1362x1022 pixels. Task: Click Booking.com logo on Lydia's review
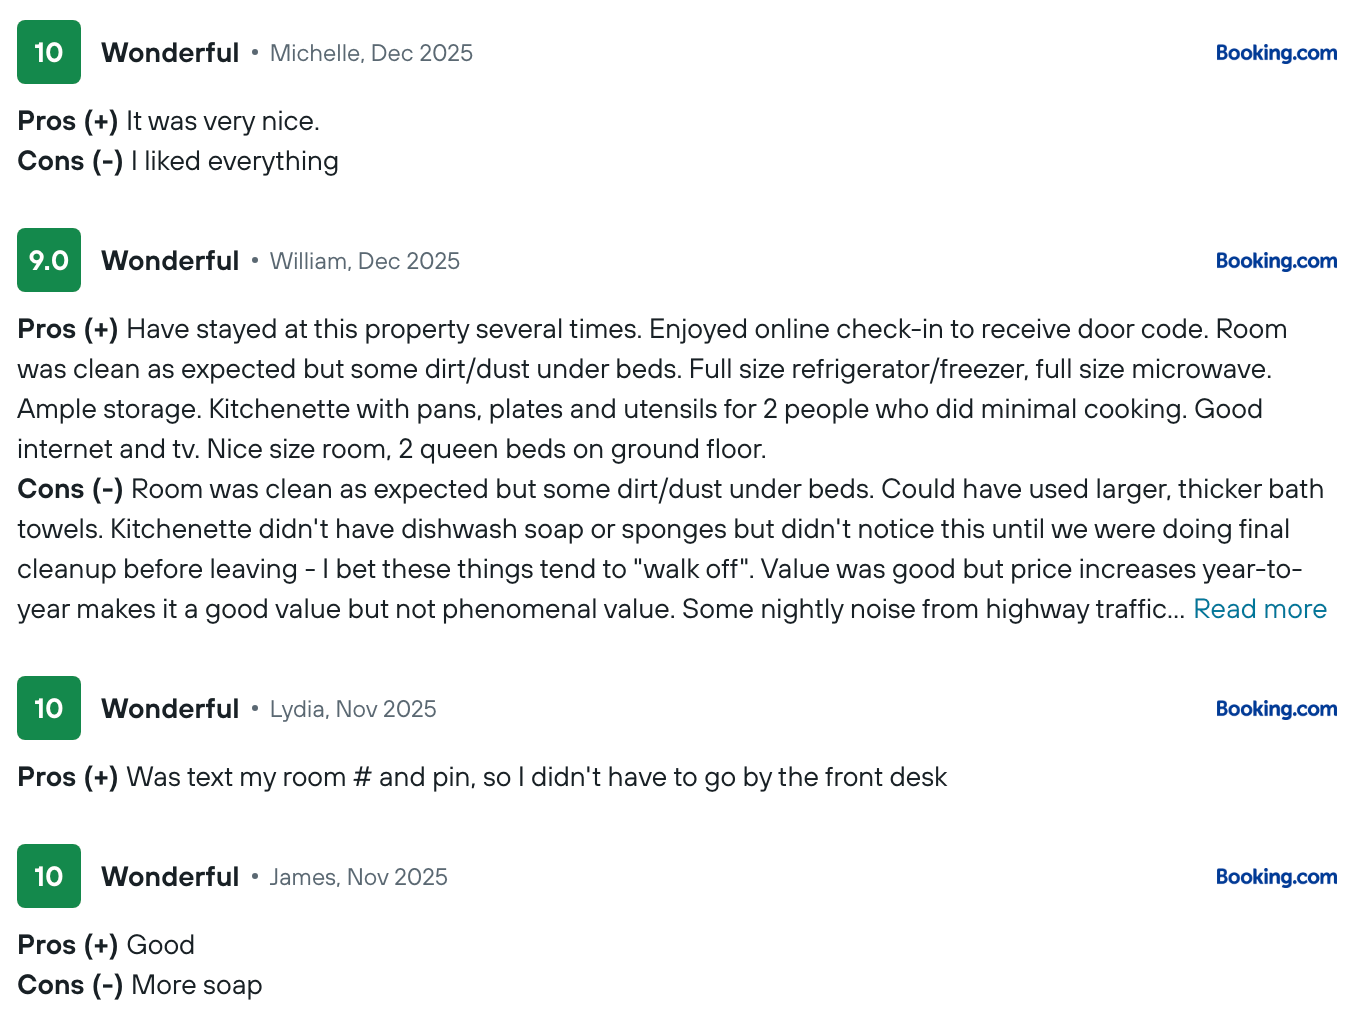tap(1276, 709)
